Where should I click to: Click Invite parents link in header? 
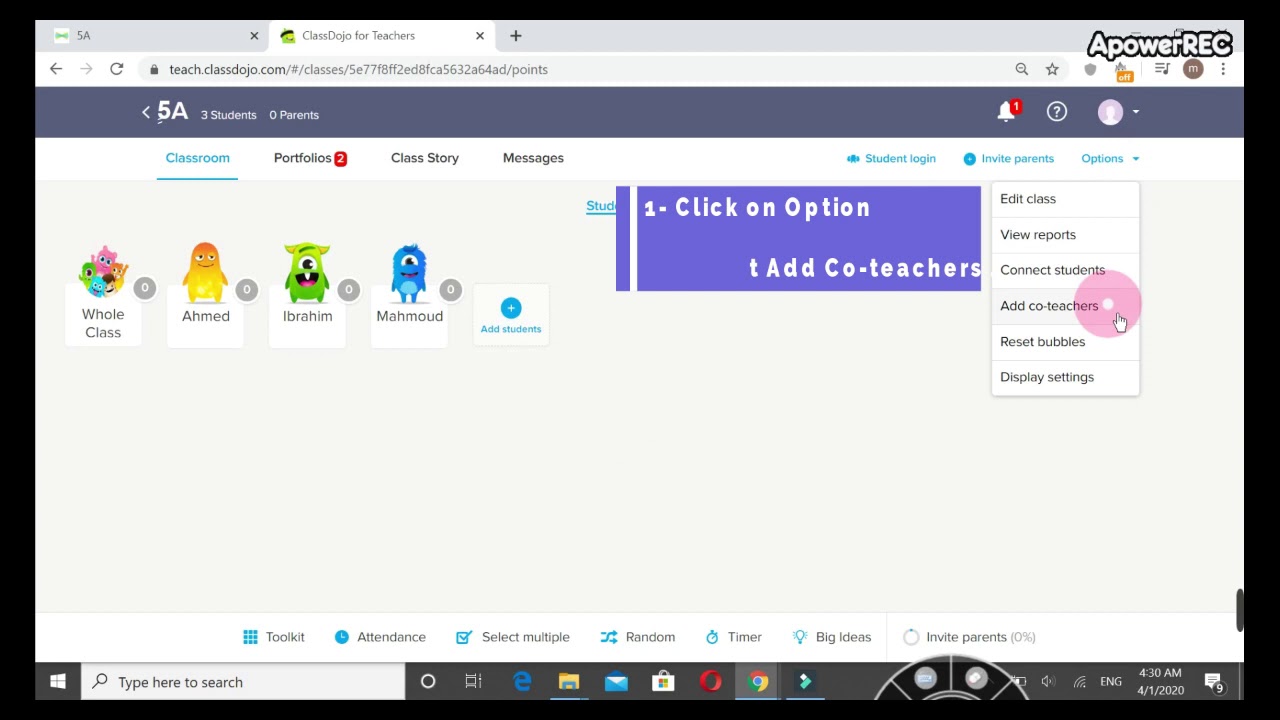(1008, 158)
